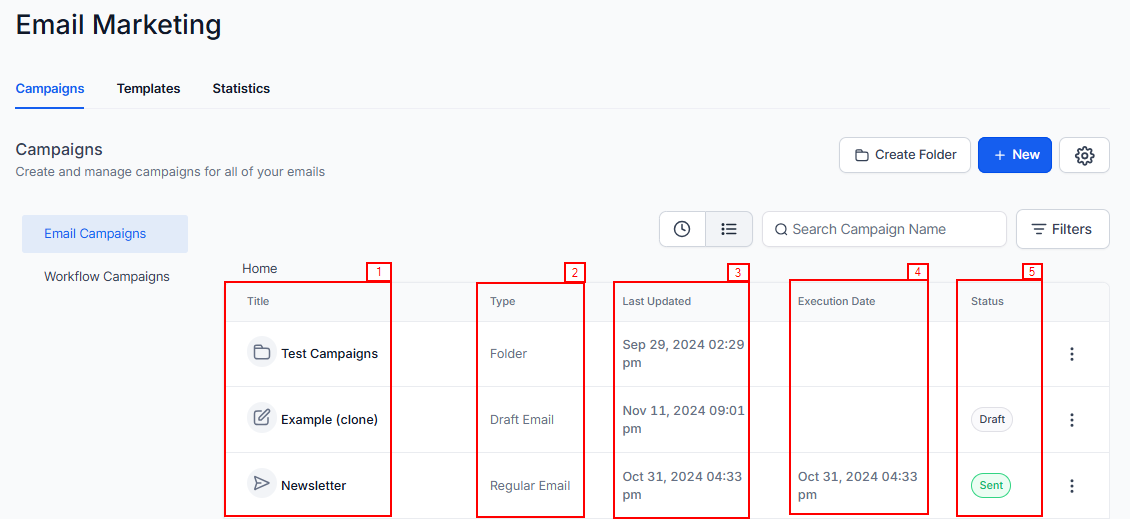Switch to the Statistics tab

click(241, 89)
